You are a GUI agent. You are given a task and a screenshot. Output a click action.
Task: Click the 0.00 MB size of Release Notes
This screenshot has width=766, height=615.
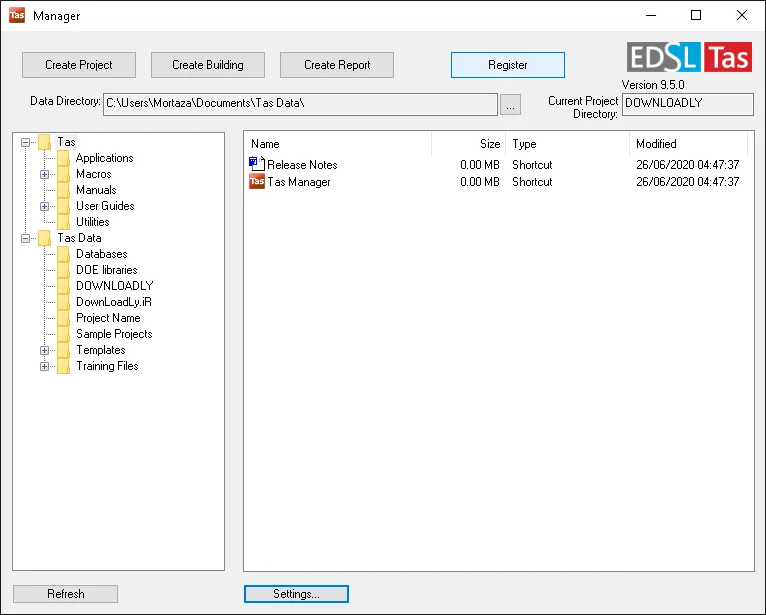[480, 165]
